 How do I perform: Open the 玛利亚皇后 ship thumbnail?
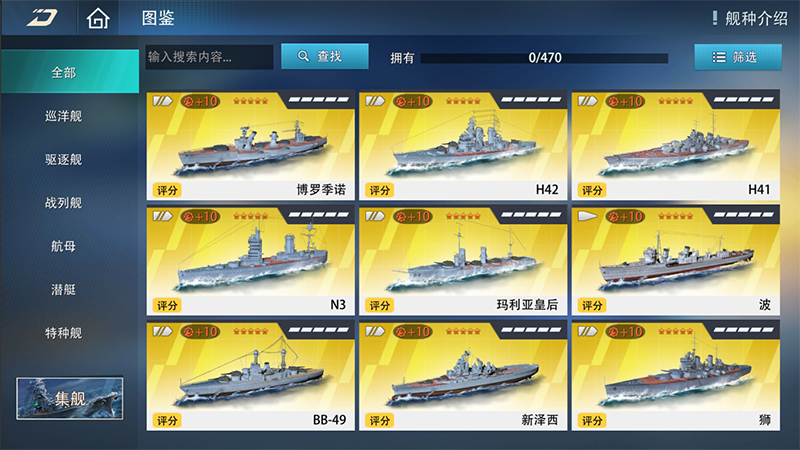(463, 260)
